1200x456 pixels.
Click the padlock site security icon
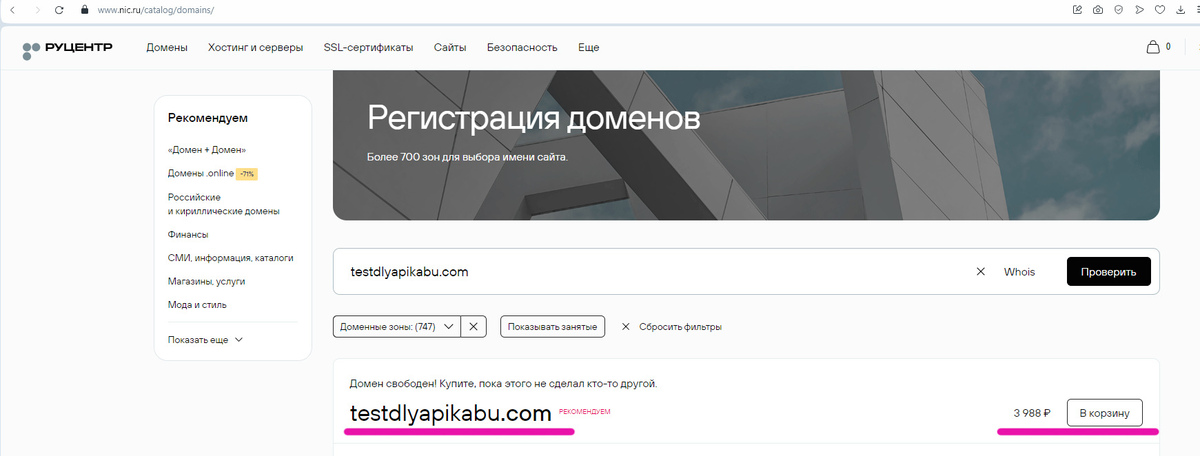pos(84,10)
